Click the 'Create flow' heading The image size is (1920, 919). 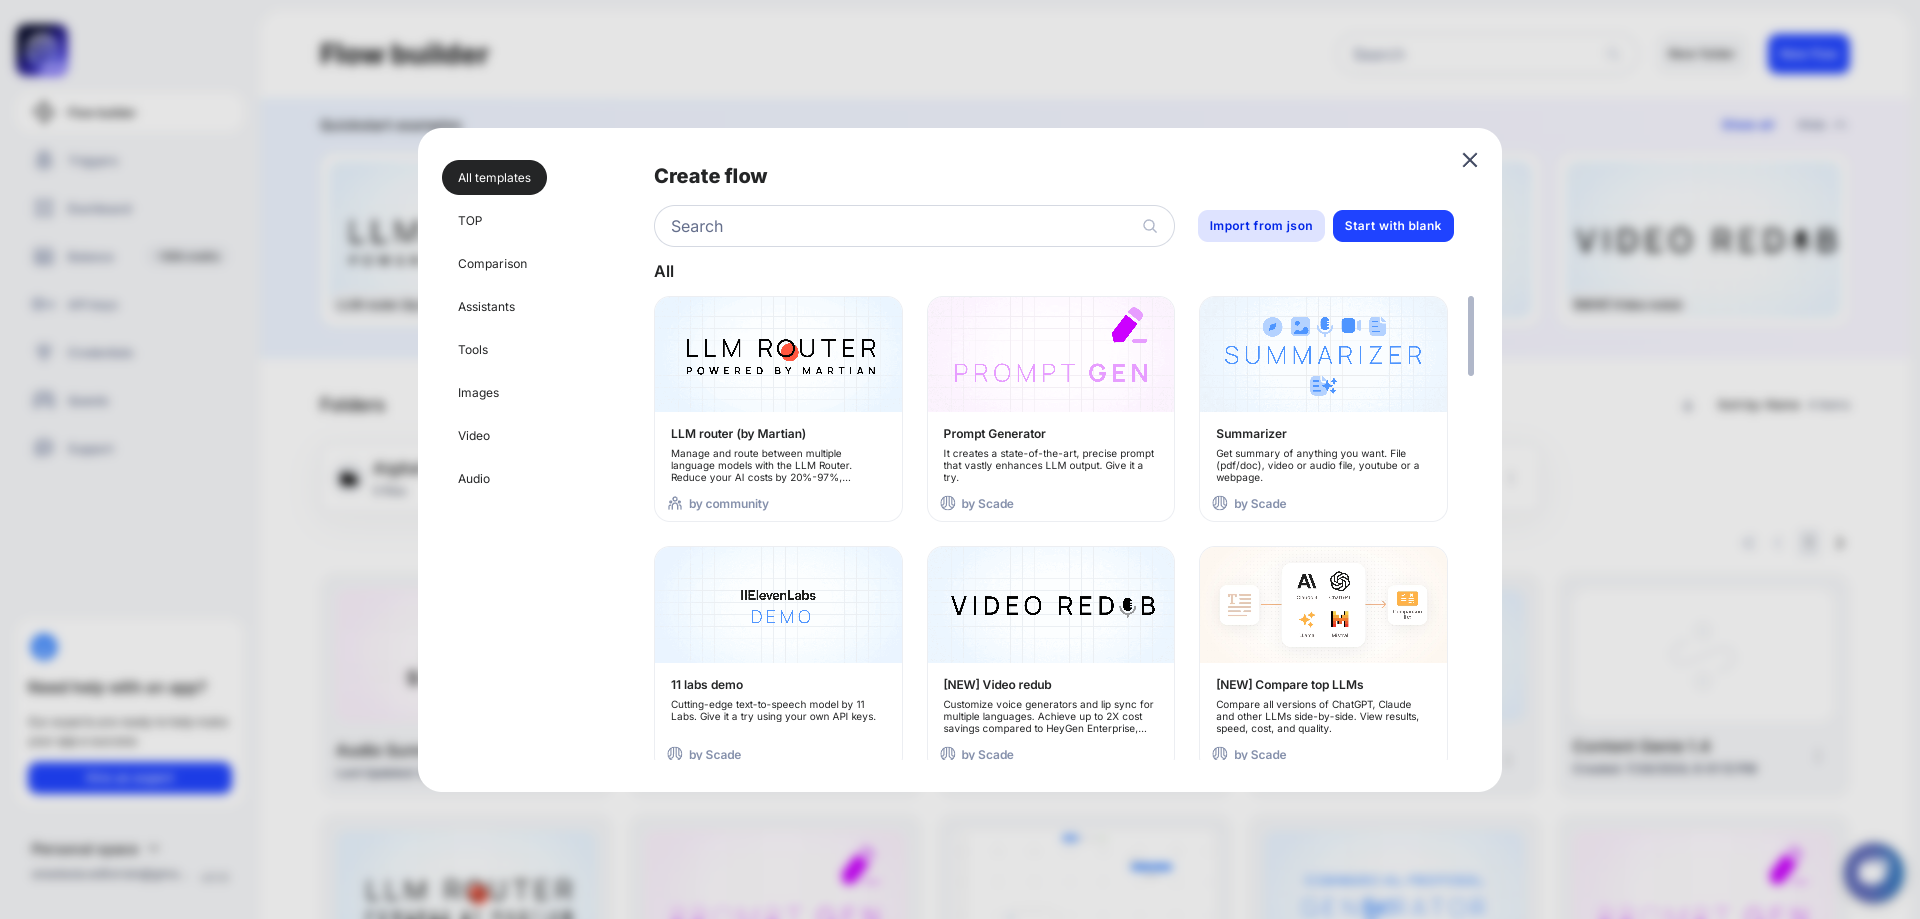pyautogui.click(x=710, y=176)
